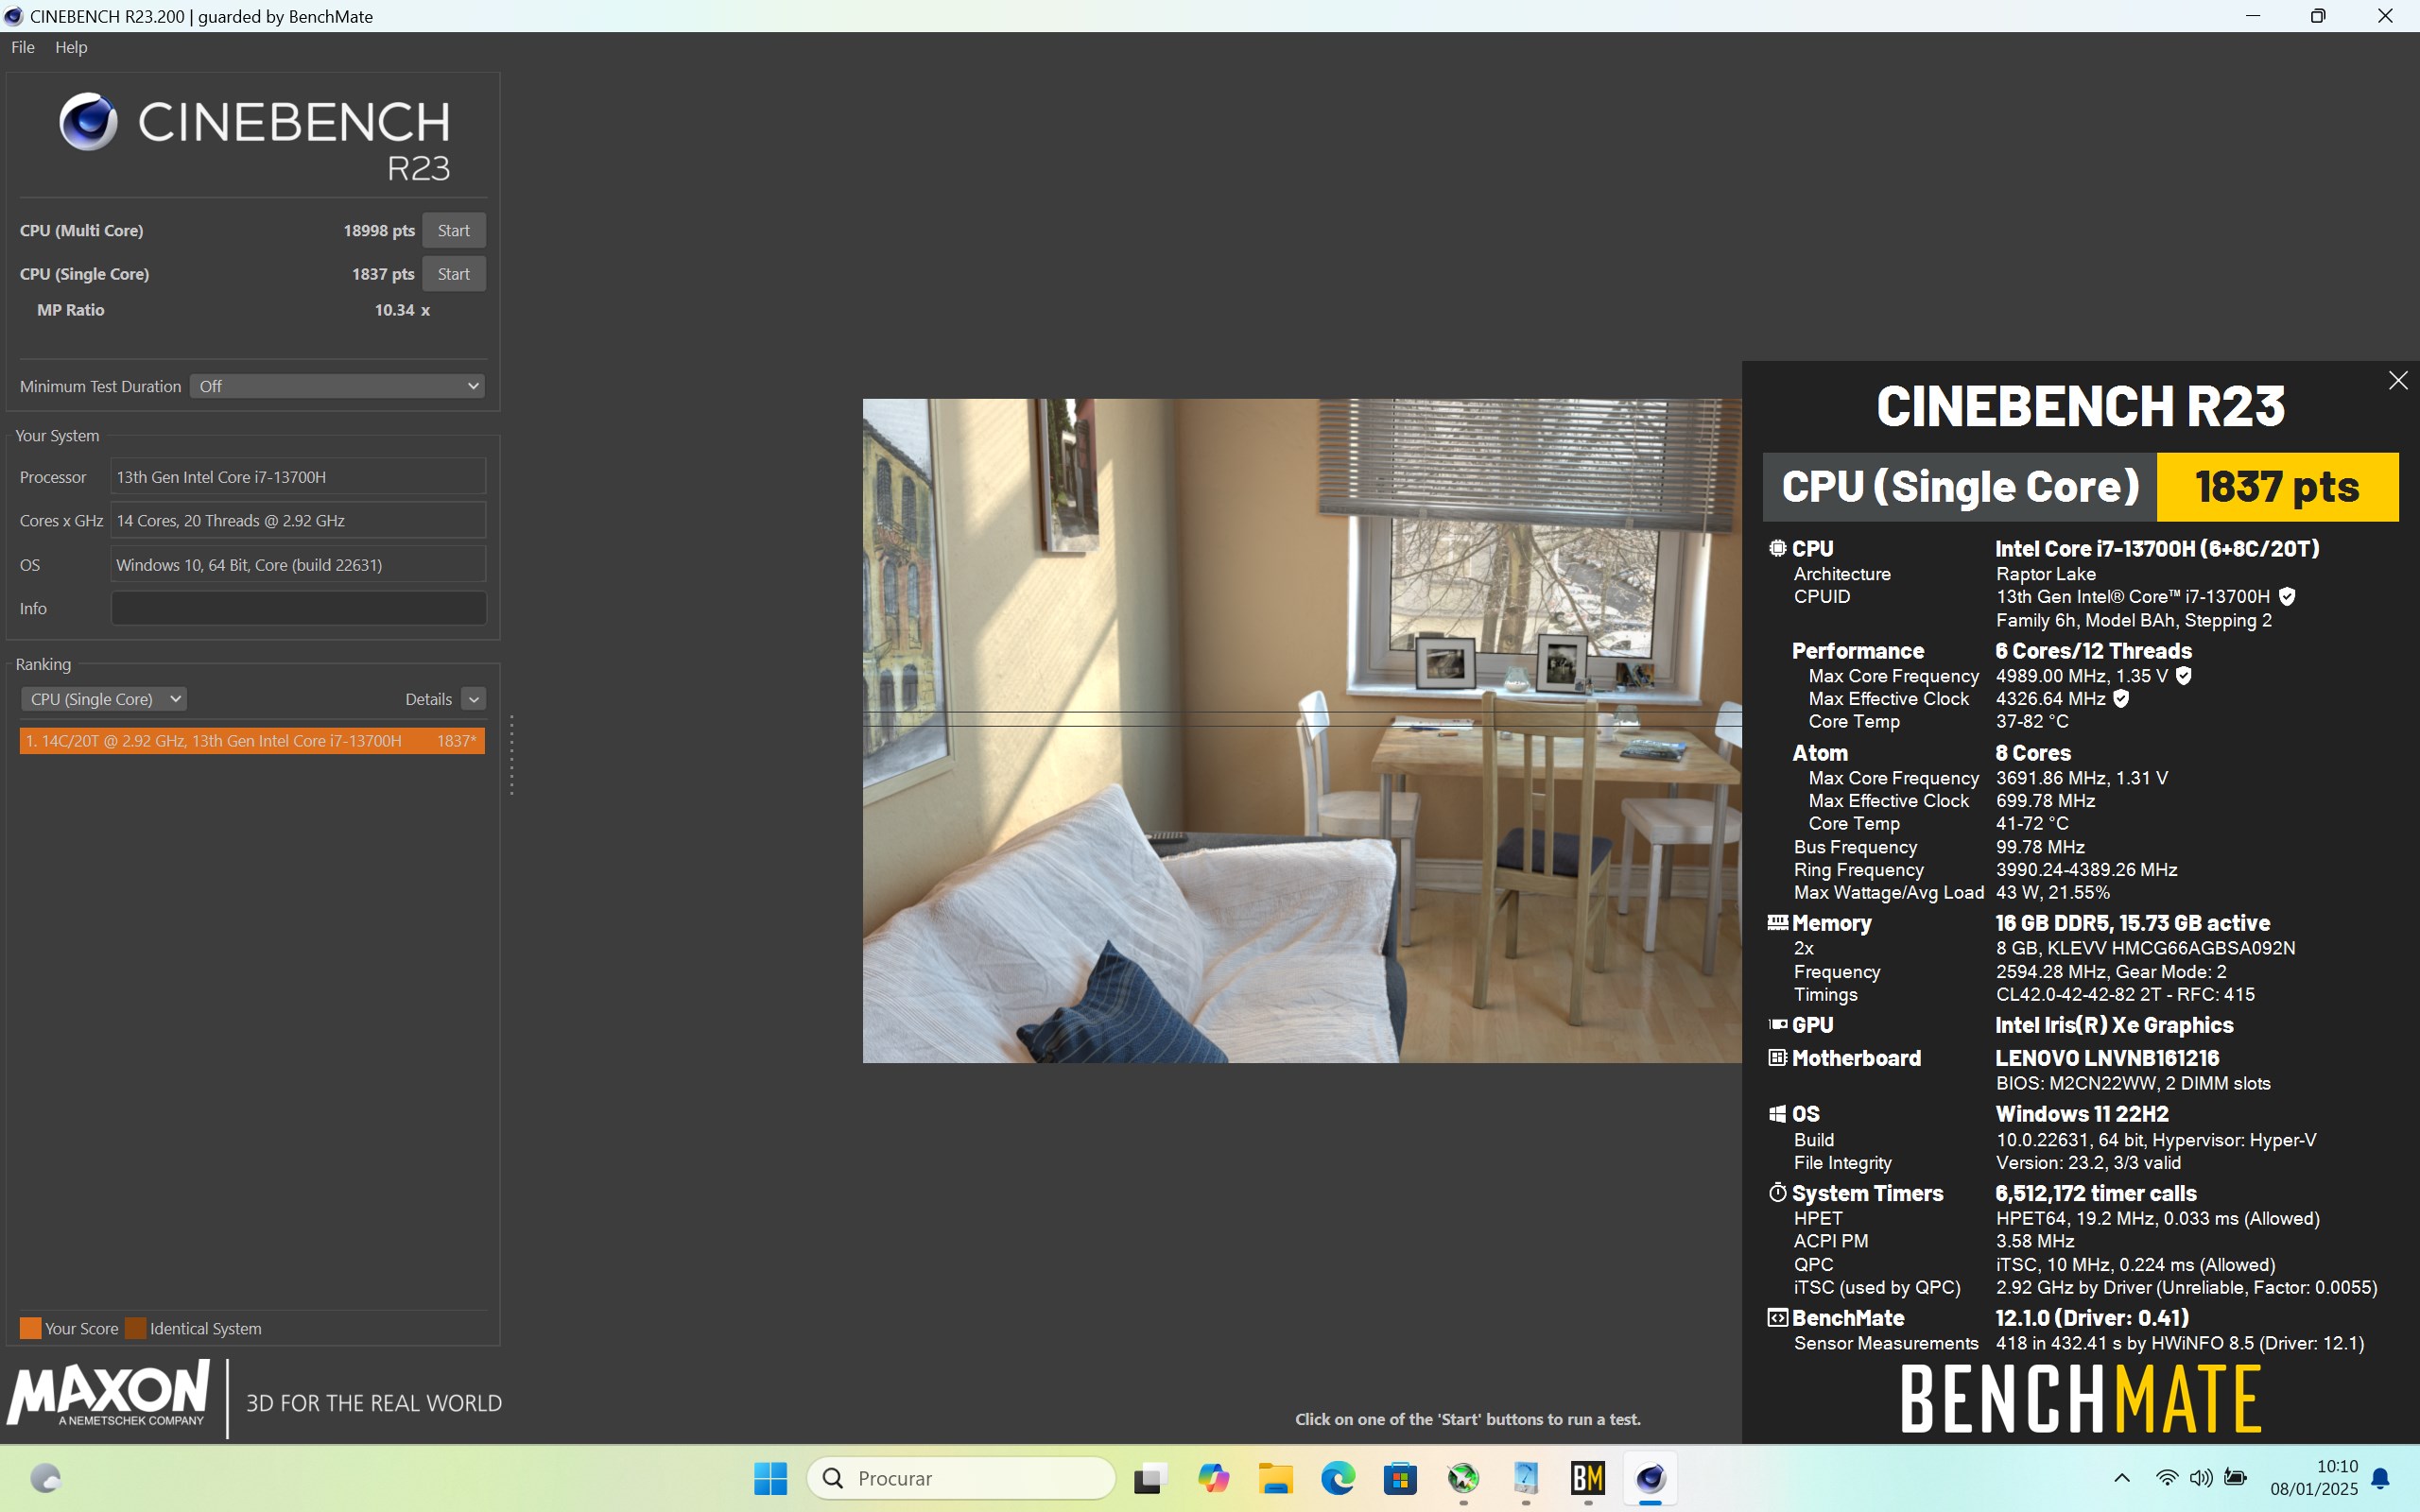Open Task View from taskbar
The width and height of the screenshot is (2420, 1512).
[x=1151, y=1478]
